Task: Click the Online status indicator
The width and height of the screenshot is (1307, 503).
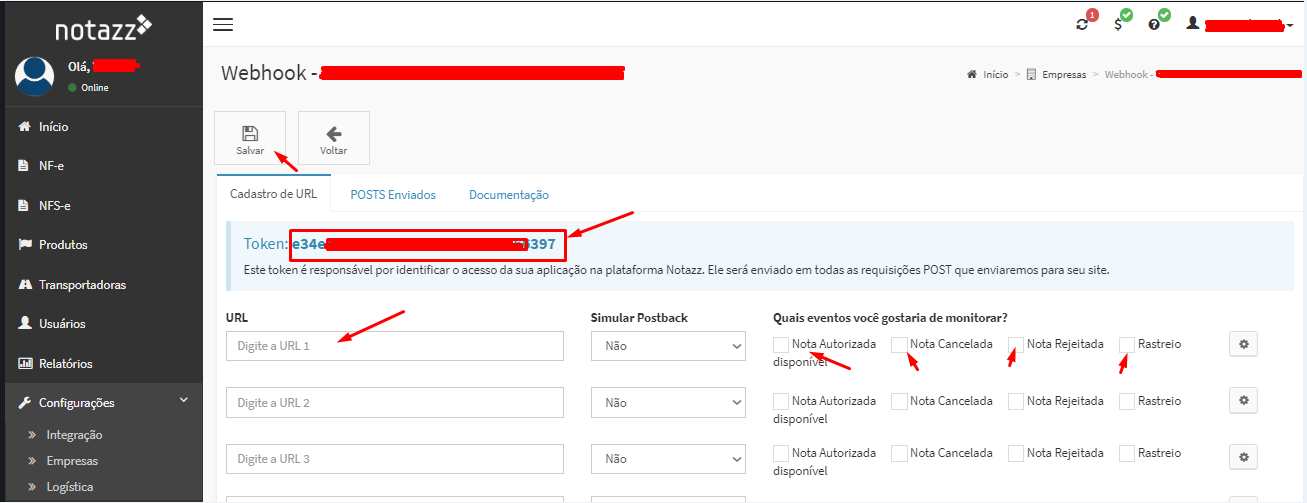Action: 88,88
